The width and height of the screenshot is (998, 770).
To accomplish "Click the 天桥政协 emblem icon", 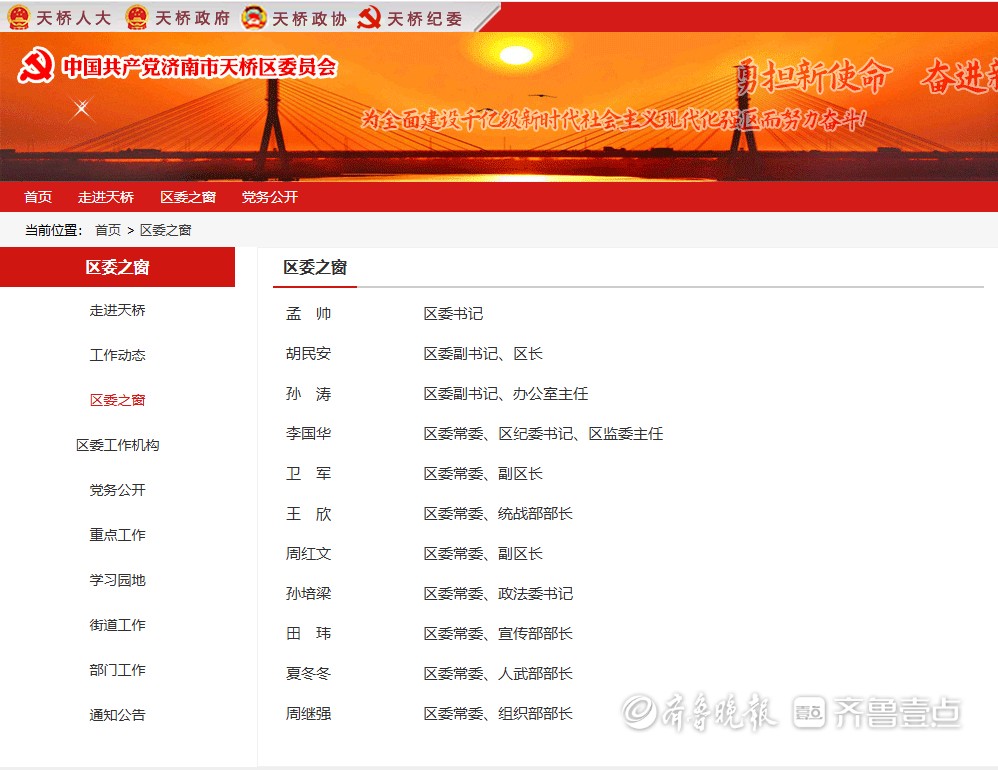I will click(x=254, y=18).
